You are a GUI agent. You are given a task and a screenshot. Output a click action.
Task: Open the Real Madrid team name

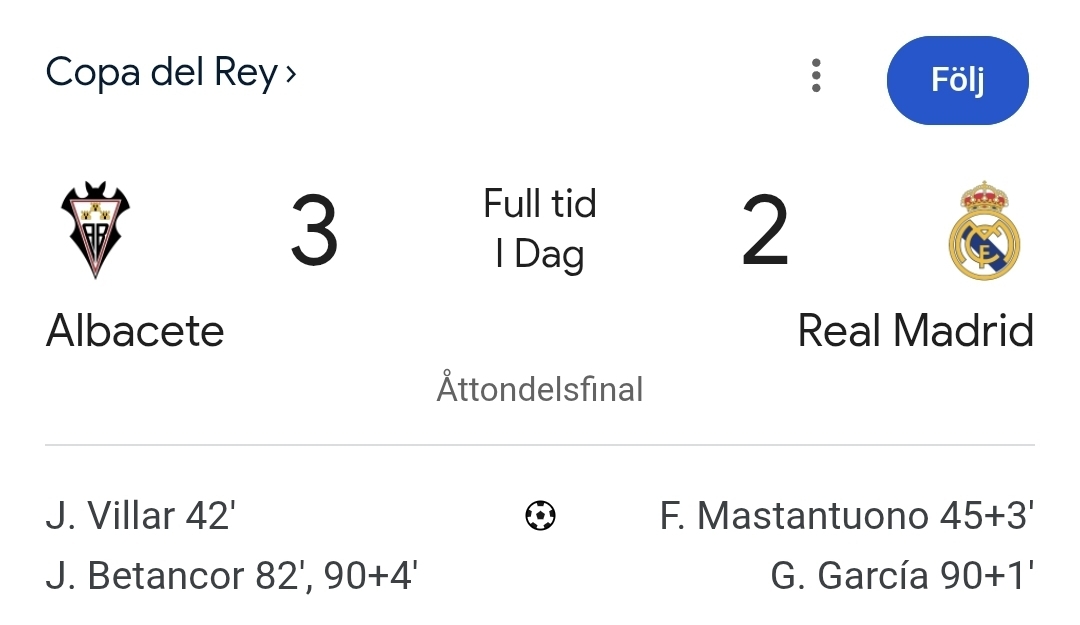click(x=915, y=331)
